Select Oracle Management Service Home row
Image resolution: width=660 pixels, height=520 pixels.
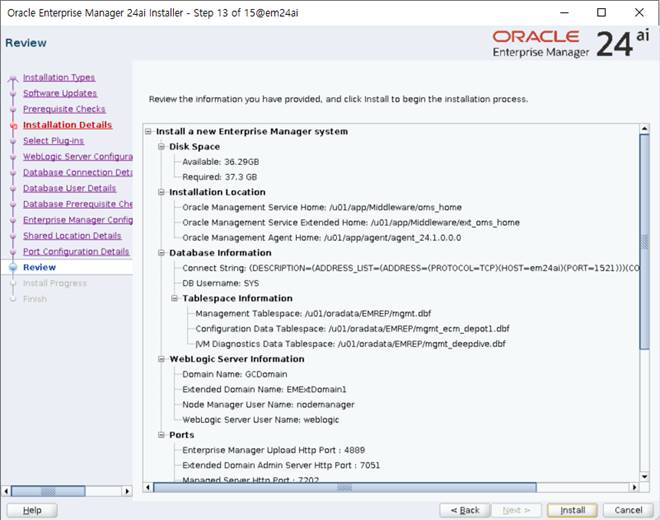click(322, 207)
